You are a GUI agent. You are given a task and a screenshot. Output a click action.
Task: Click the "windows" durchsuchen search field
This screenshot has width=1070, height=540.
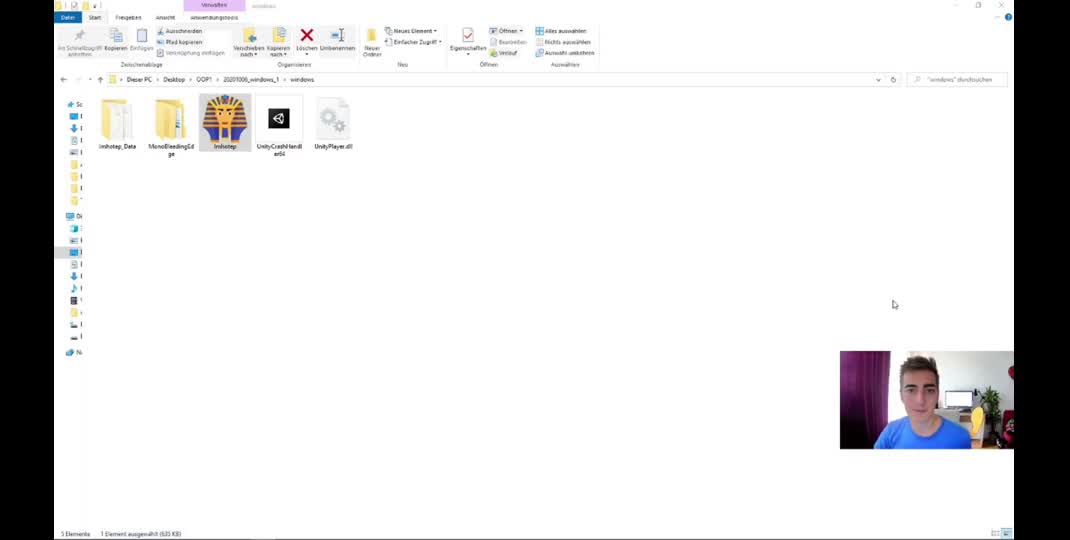[960, 79]
